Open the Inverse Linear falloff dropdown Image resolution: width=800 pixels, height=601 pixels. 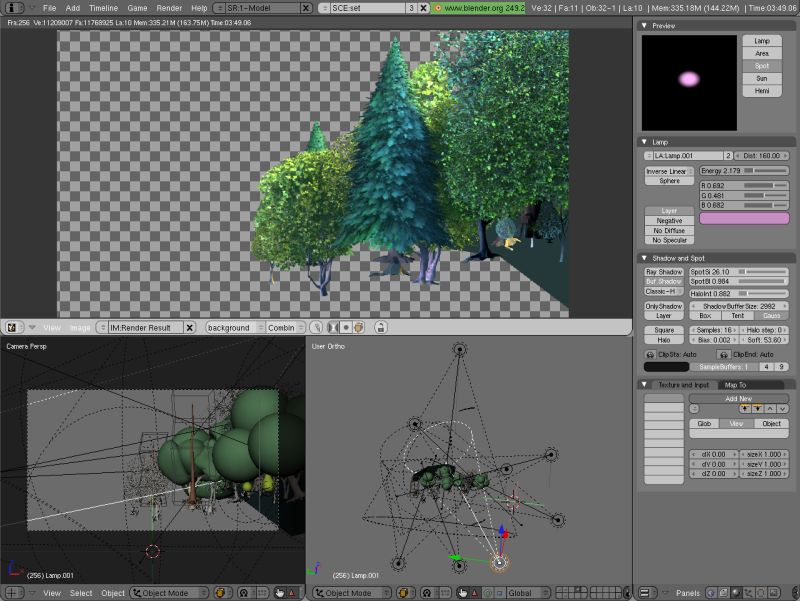[669, 171]
